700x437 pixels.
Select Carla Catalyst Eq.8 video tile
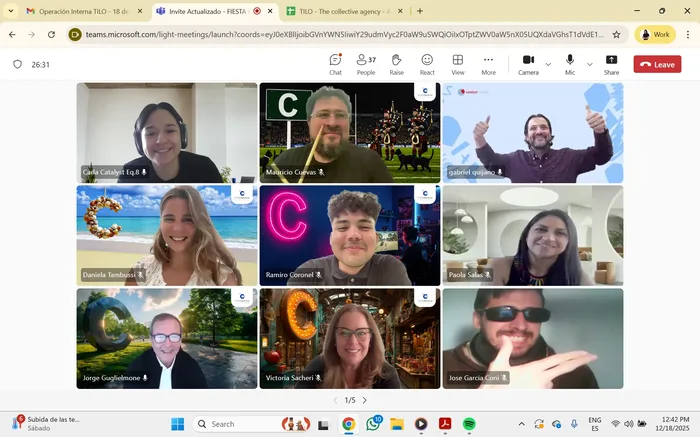[x=167, y=133]
